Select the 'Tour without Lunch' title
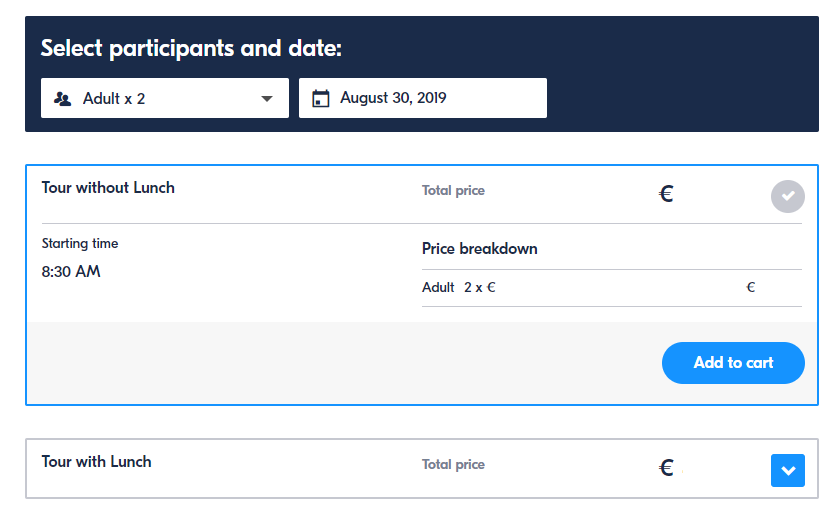The image size is (828, 510). (108, 188)
